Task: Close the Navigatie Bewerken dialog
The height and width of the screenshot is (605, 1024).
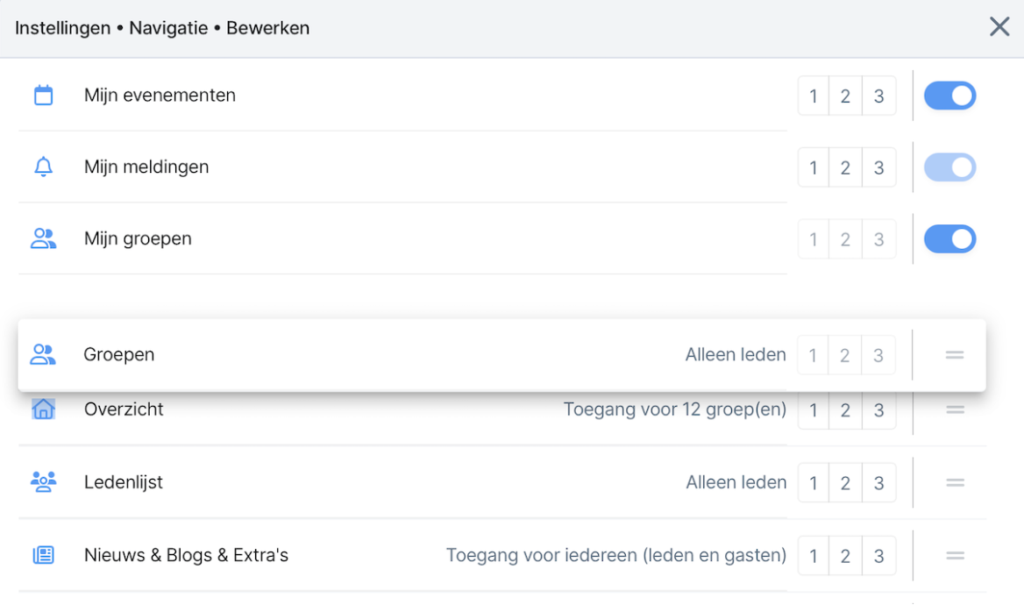Action: click(999, 27)
